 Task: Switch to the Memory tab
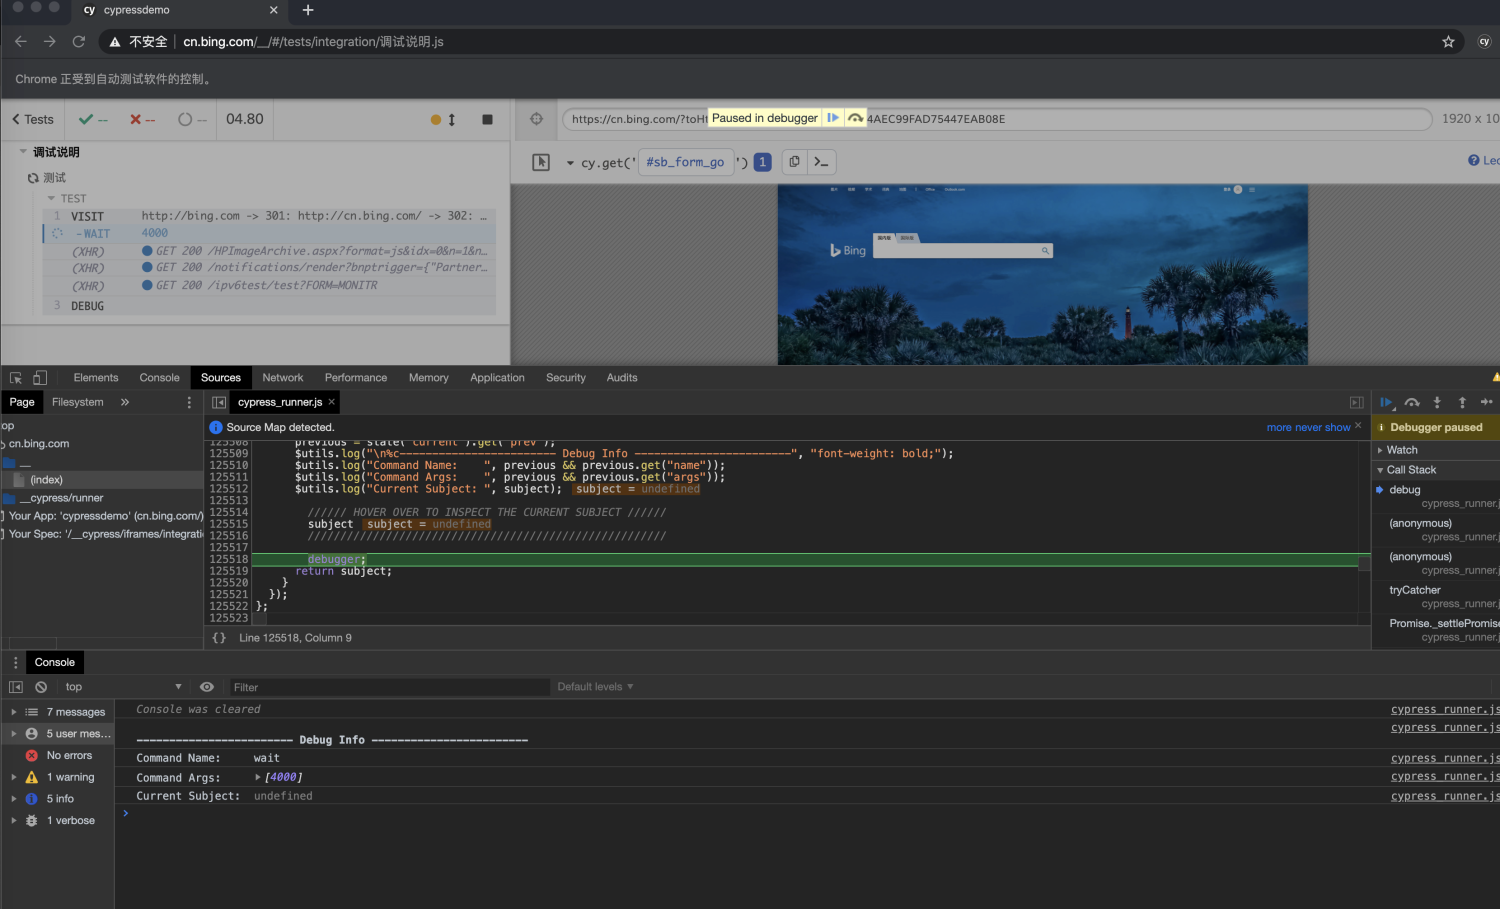point(429,378)
